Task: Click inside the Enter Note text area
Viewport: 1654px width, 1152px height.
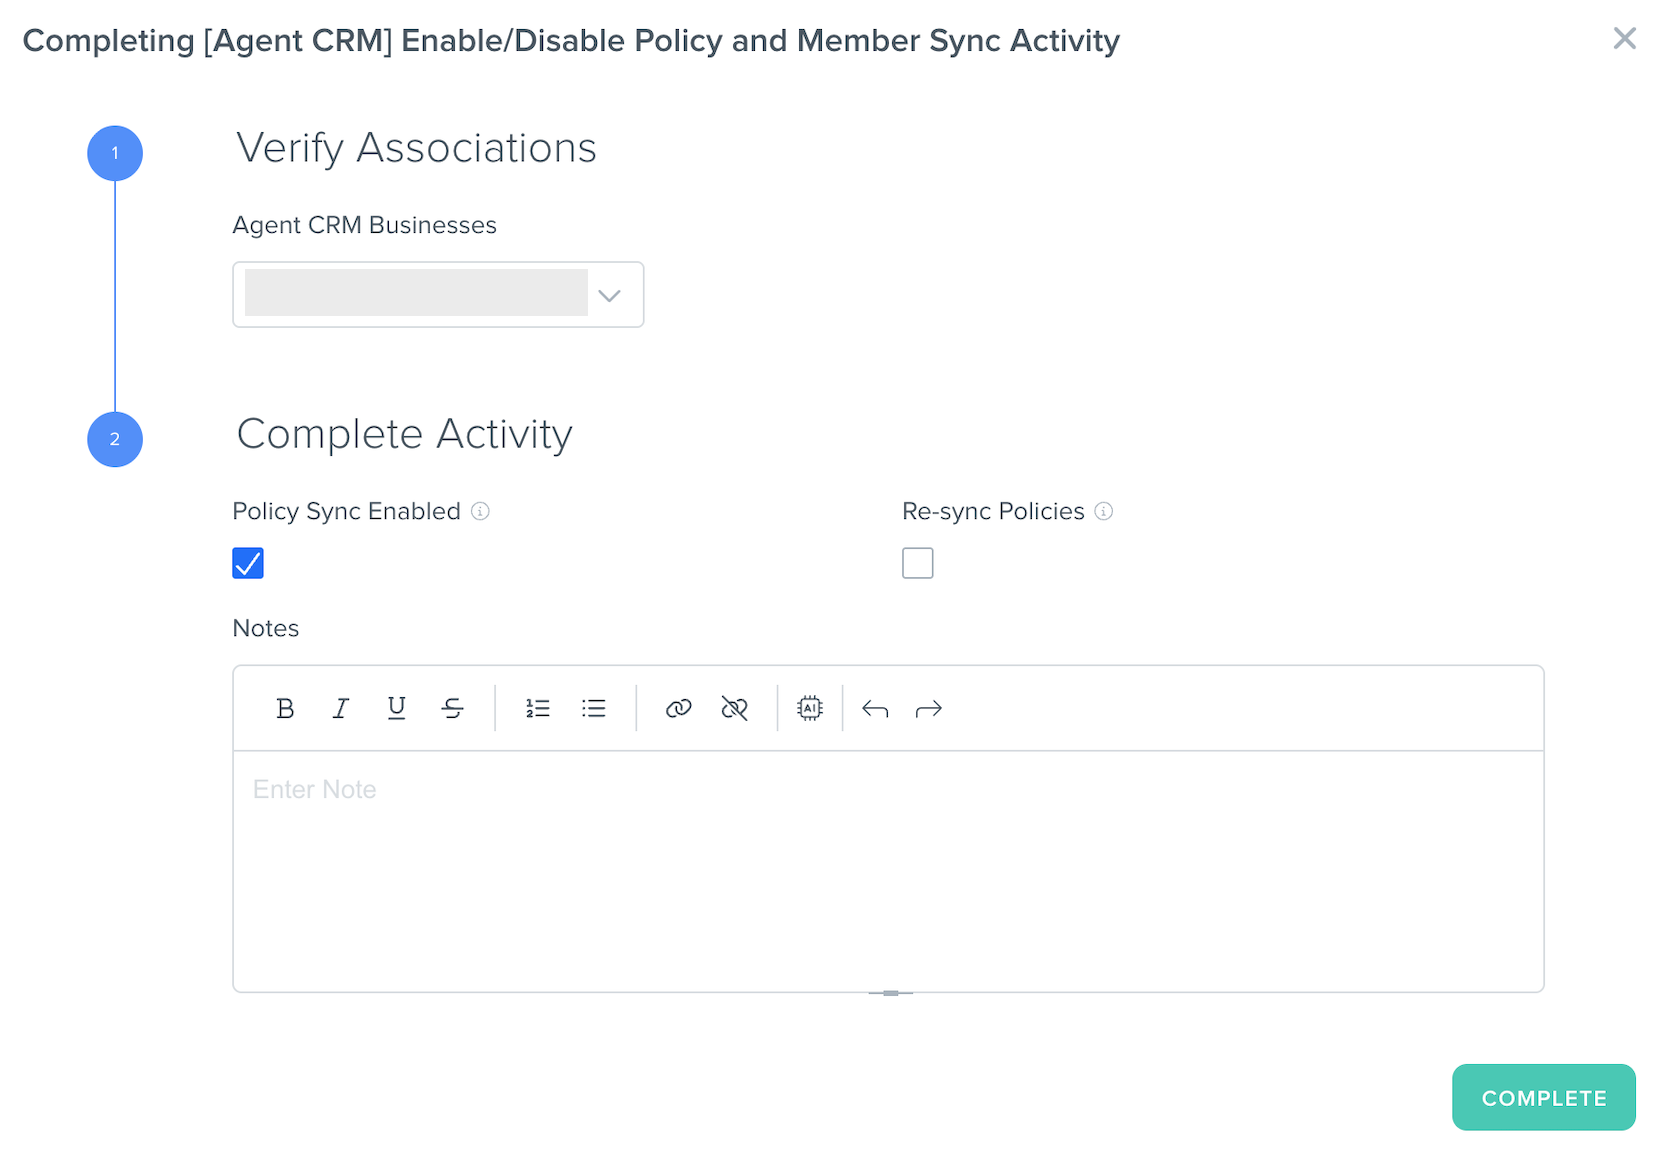Action: tap(888, 871)
